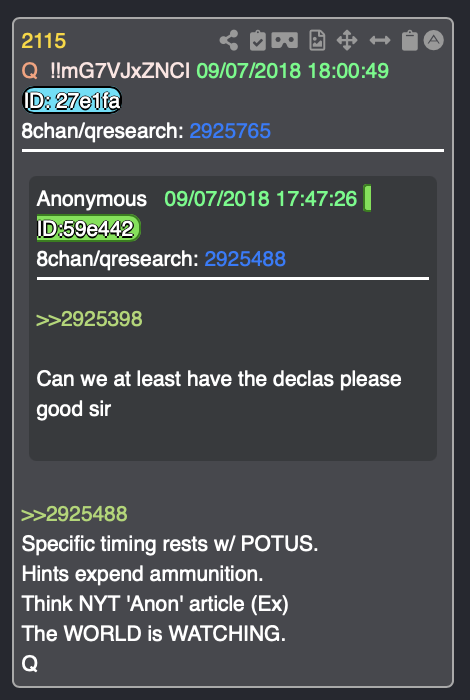Viewport: 470px width, 700px height.
Task: Click the ID:59e442 green badge
Action: coord(88,228)
